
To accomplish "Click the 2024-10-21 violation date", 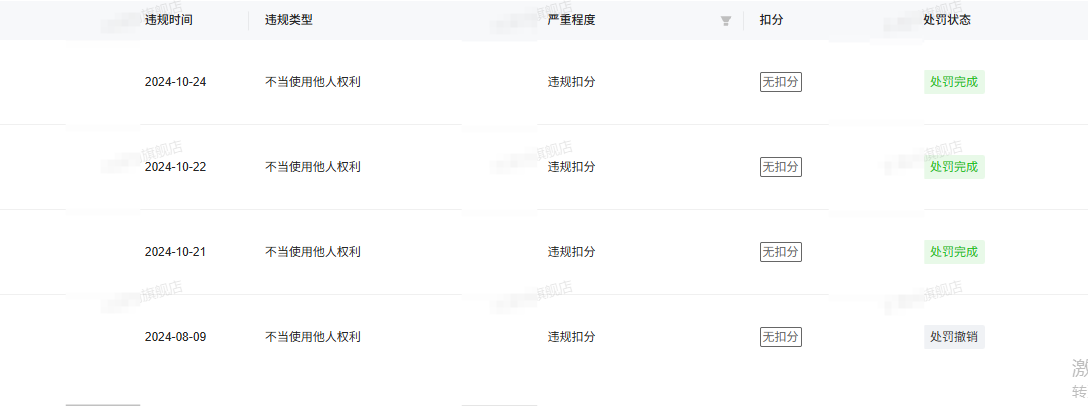I will [175, 252].
